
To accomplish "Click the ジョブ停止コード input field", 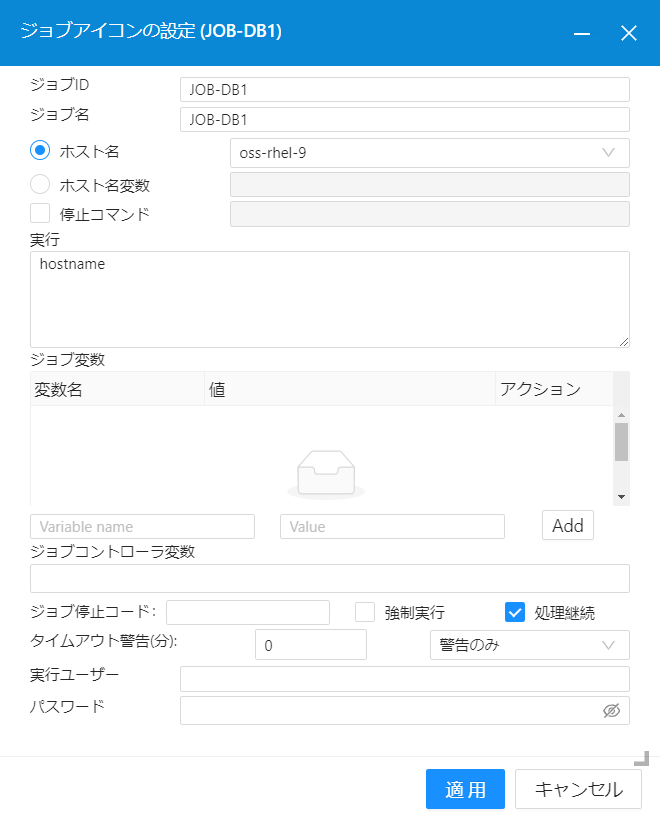I will 250,612.
